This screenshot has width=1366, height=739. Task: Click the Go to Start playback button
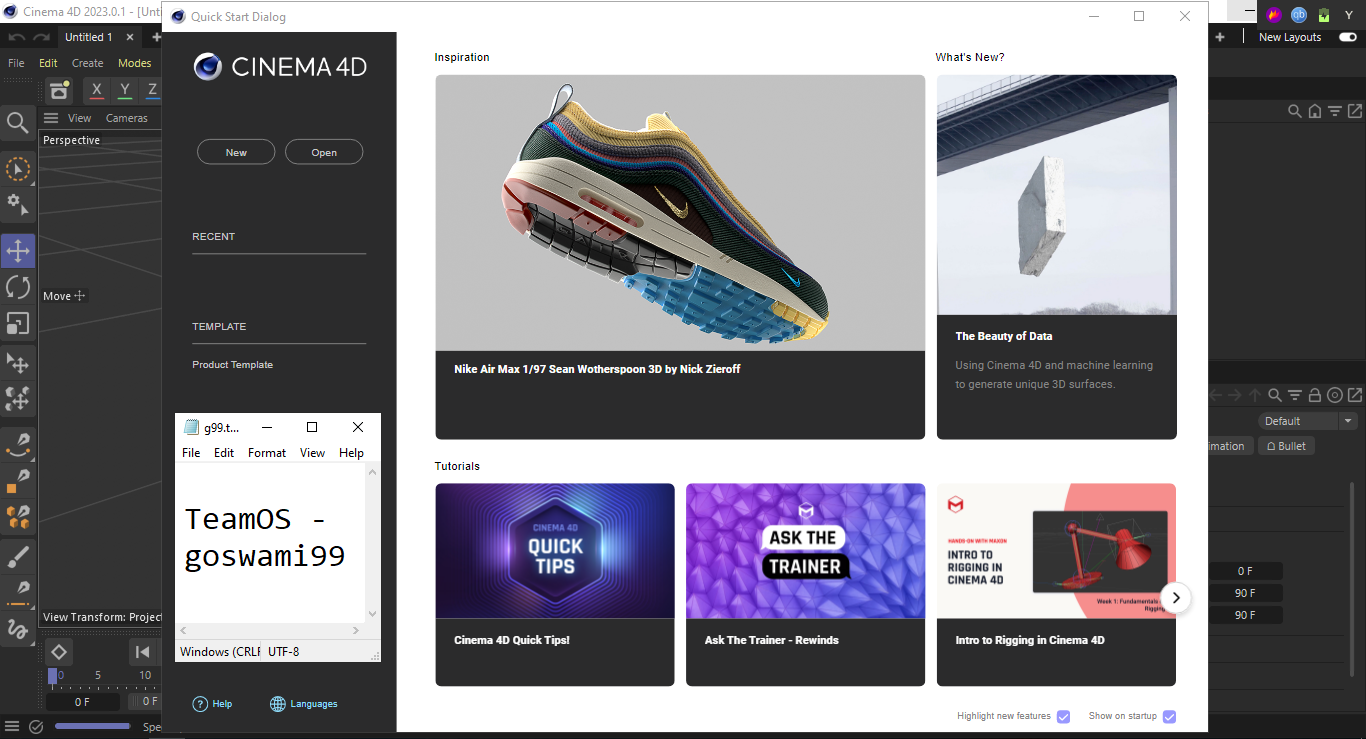pyautogui.click(x=143, y=652)
